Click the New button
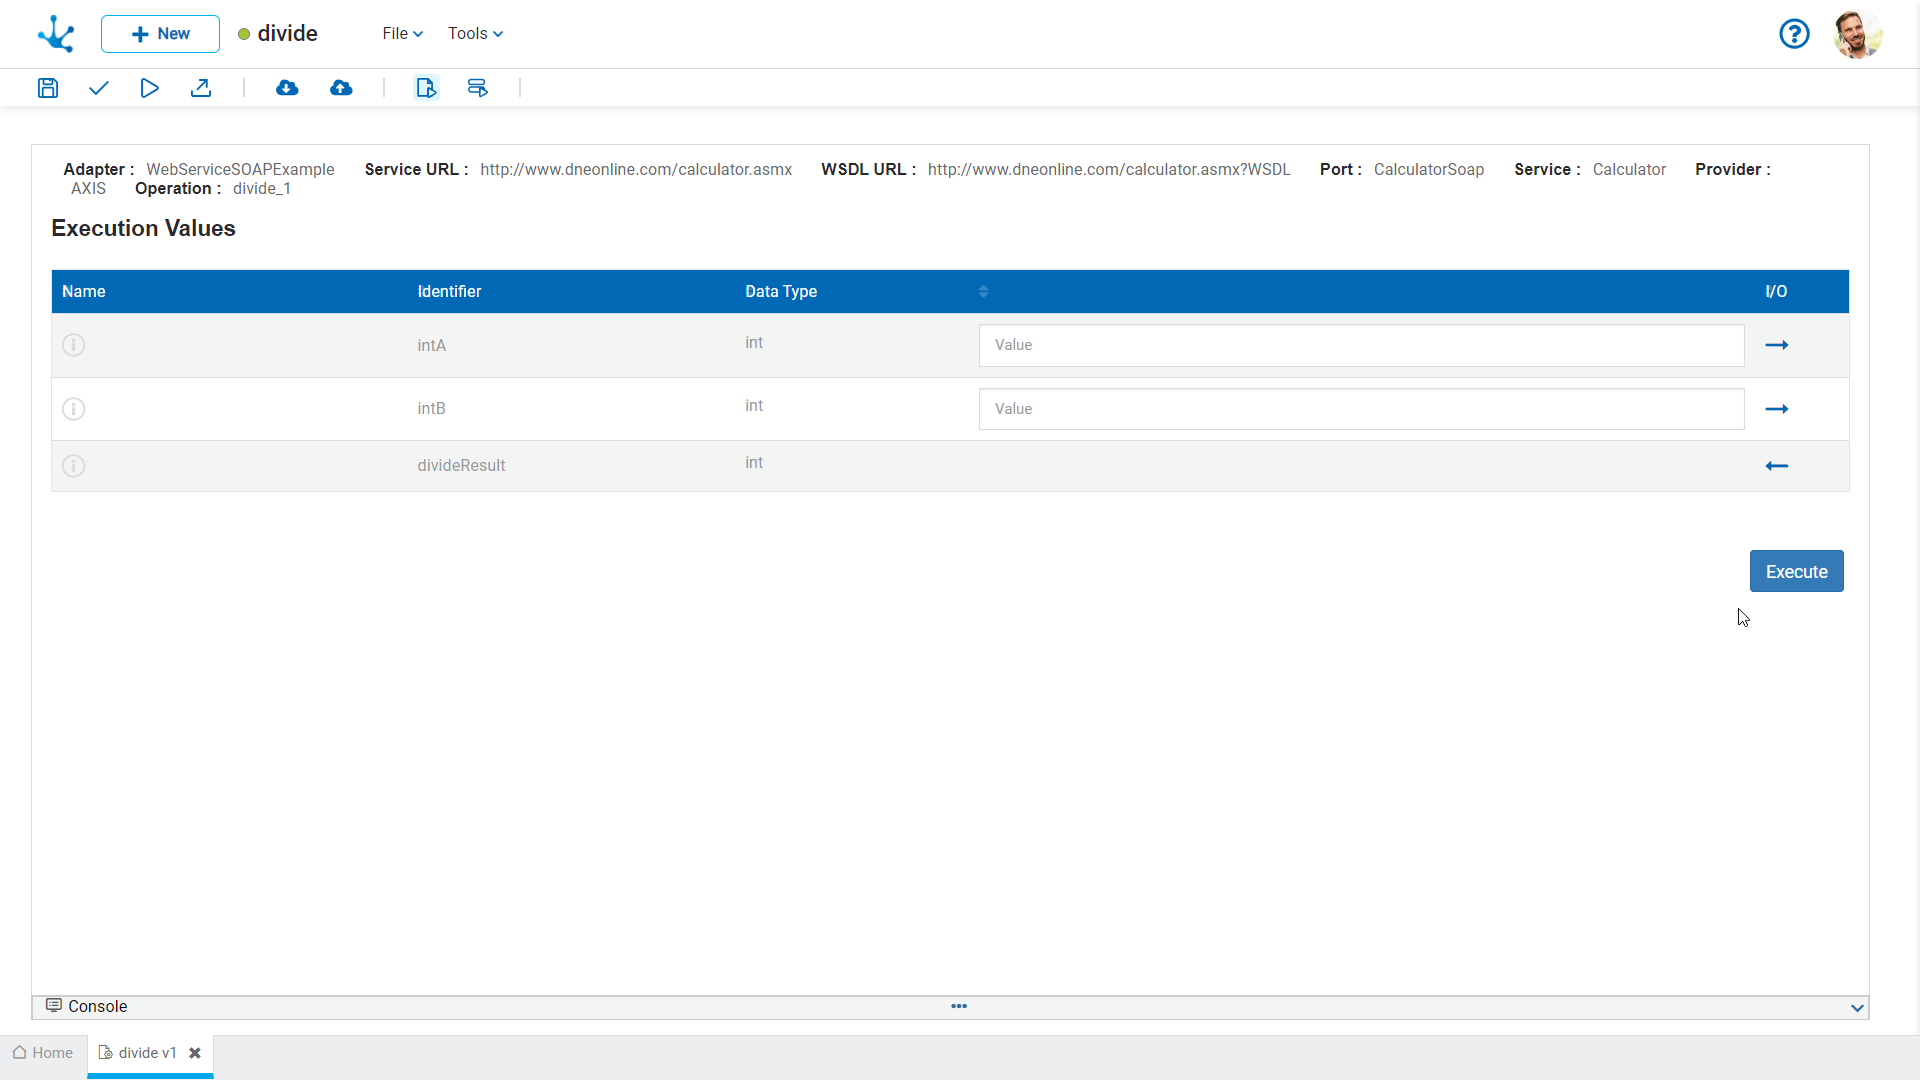Image resolution: width=1920 pixels, height=1080 pixels. tap(160, 34)
